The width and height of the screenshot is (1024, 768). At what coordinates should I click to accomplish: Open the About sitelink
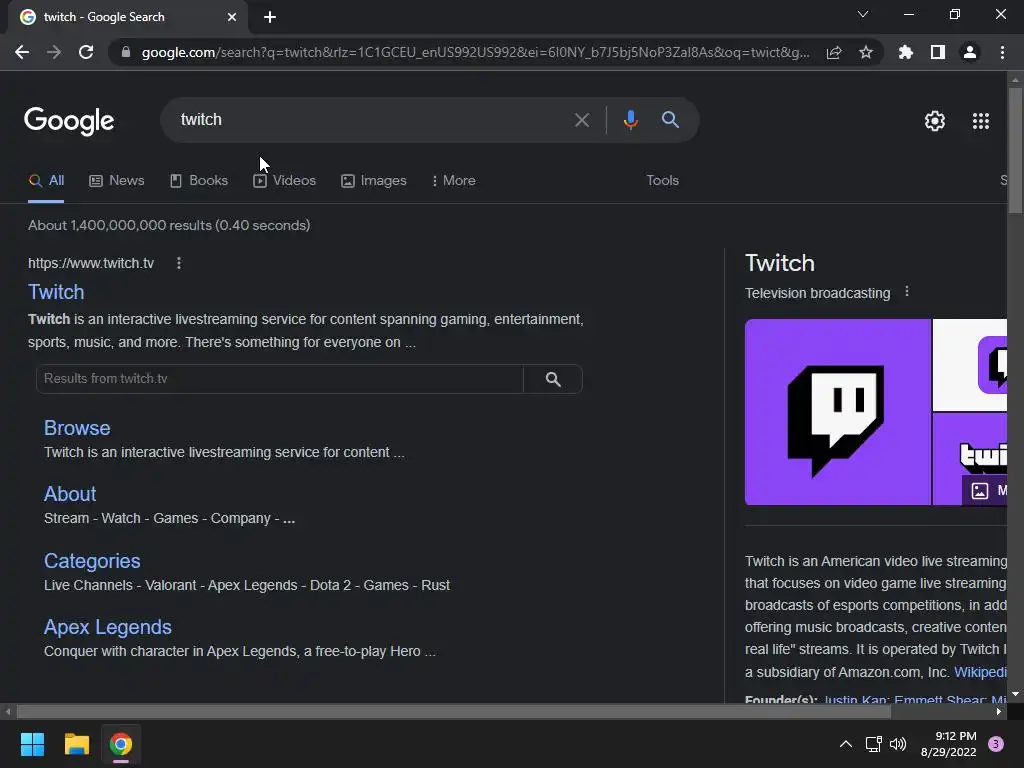(x=70, y=494)
